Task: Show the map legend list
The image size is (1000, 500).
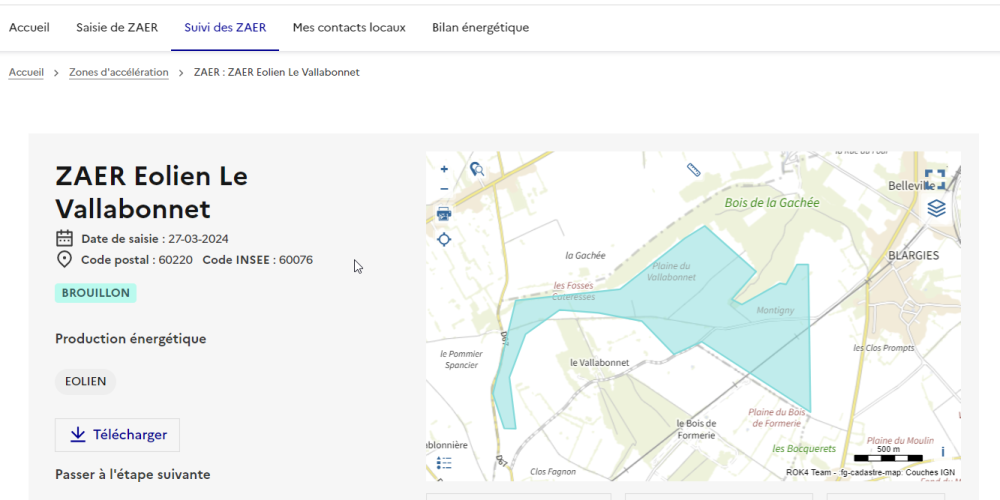Action: point(445,463)
